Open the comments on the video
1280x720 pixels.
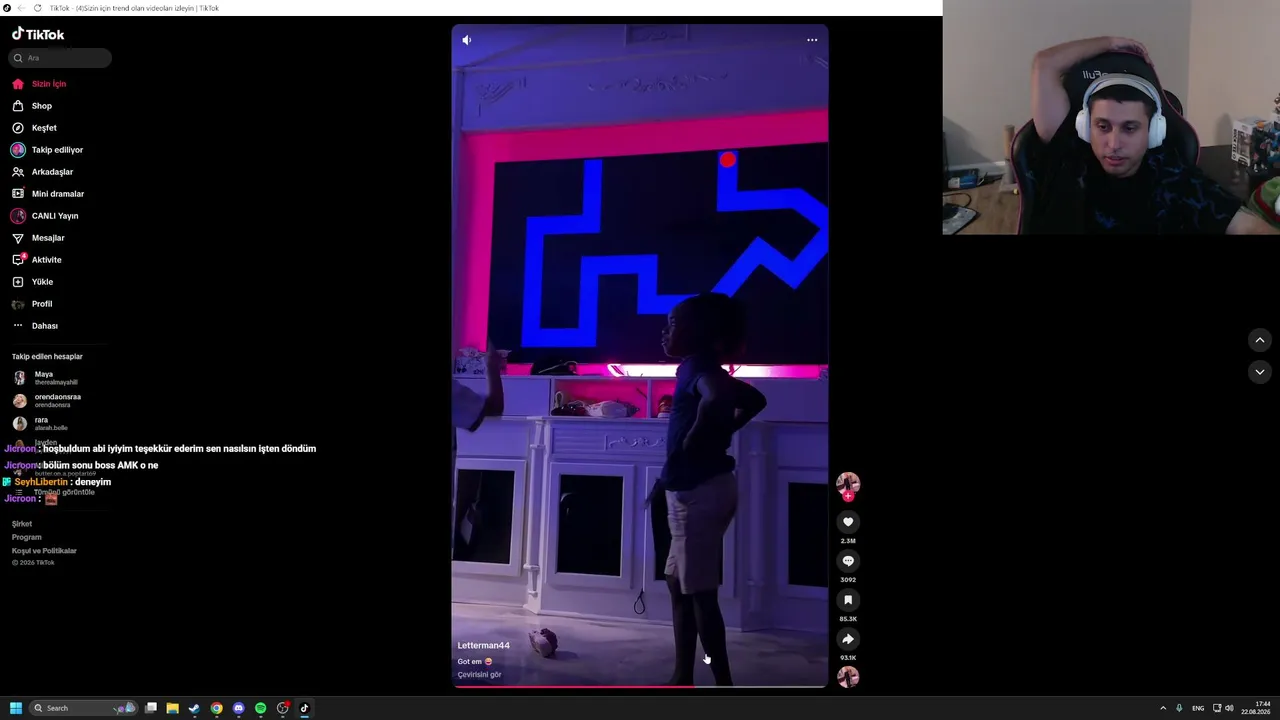tap(848, 561)
